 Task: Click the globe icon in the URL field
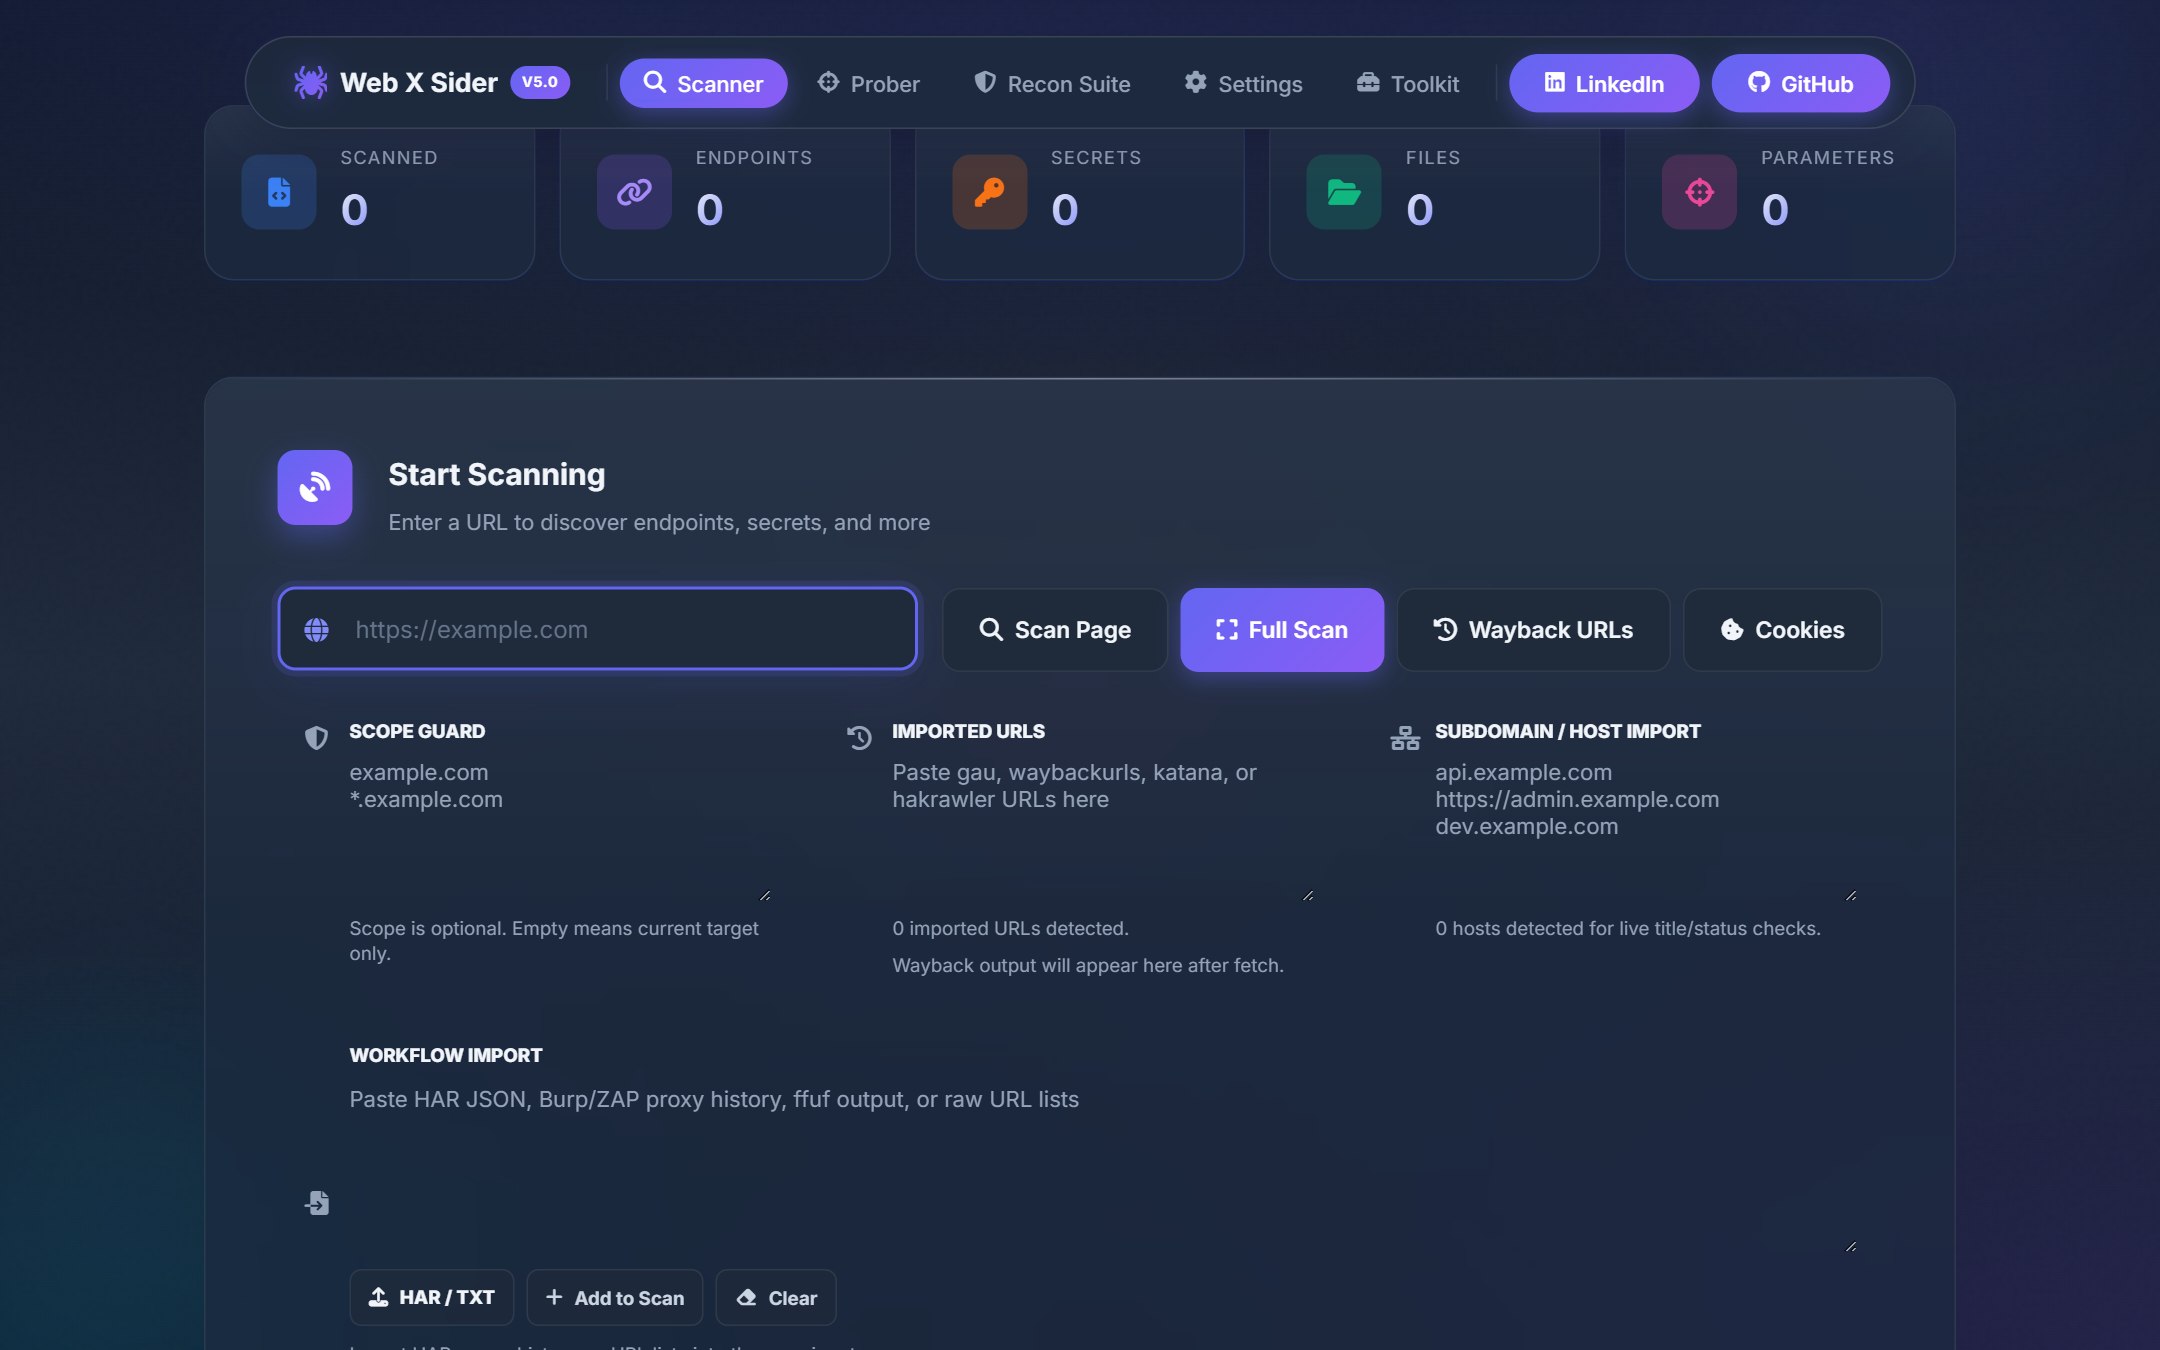click(317, 630)
